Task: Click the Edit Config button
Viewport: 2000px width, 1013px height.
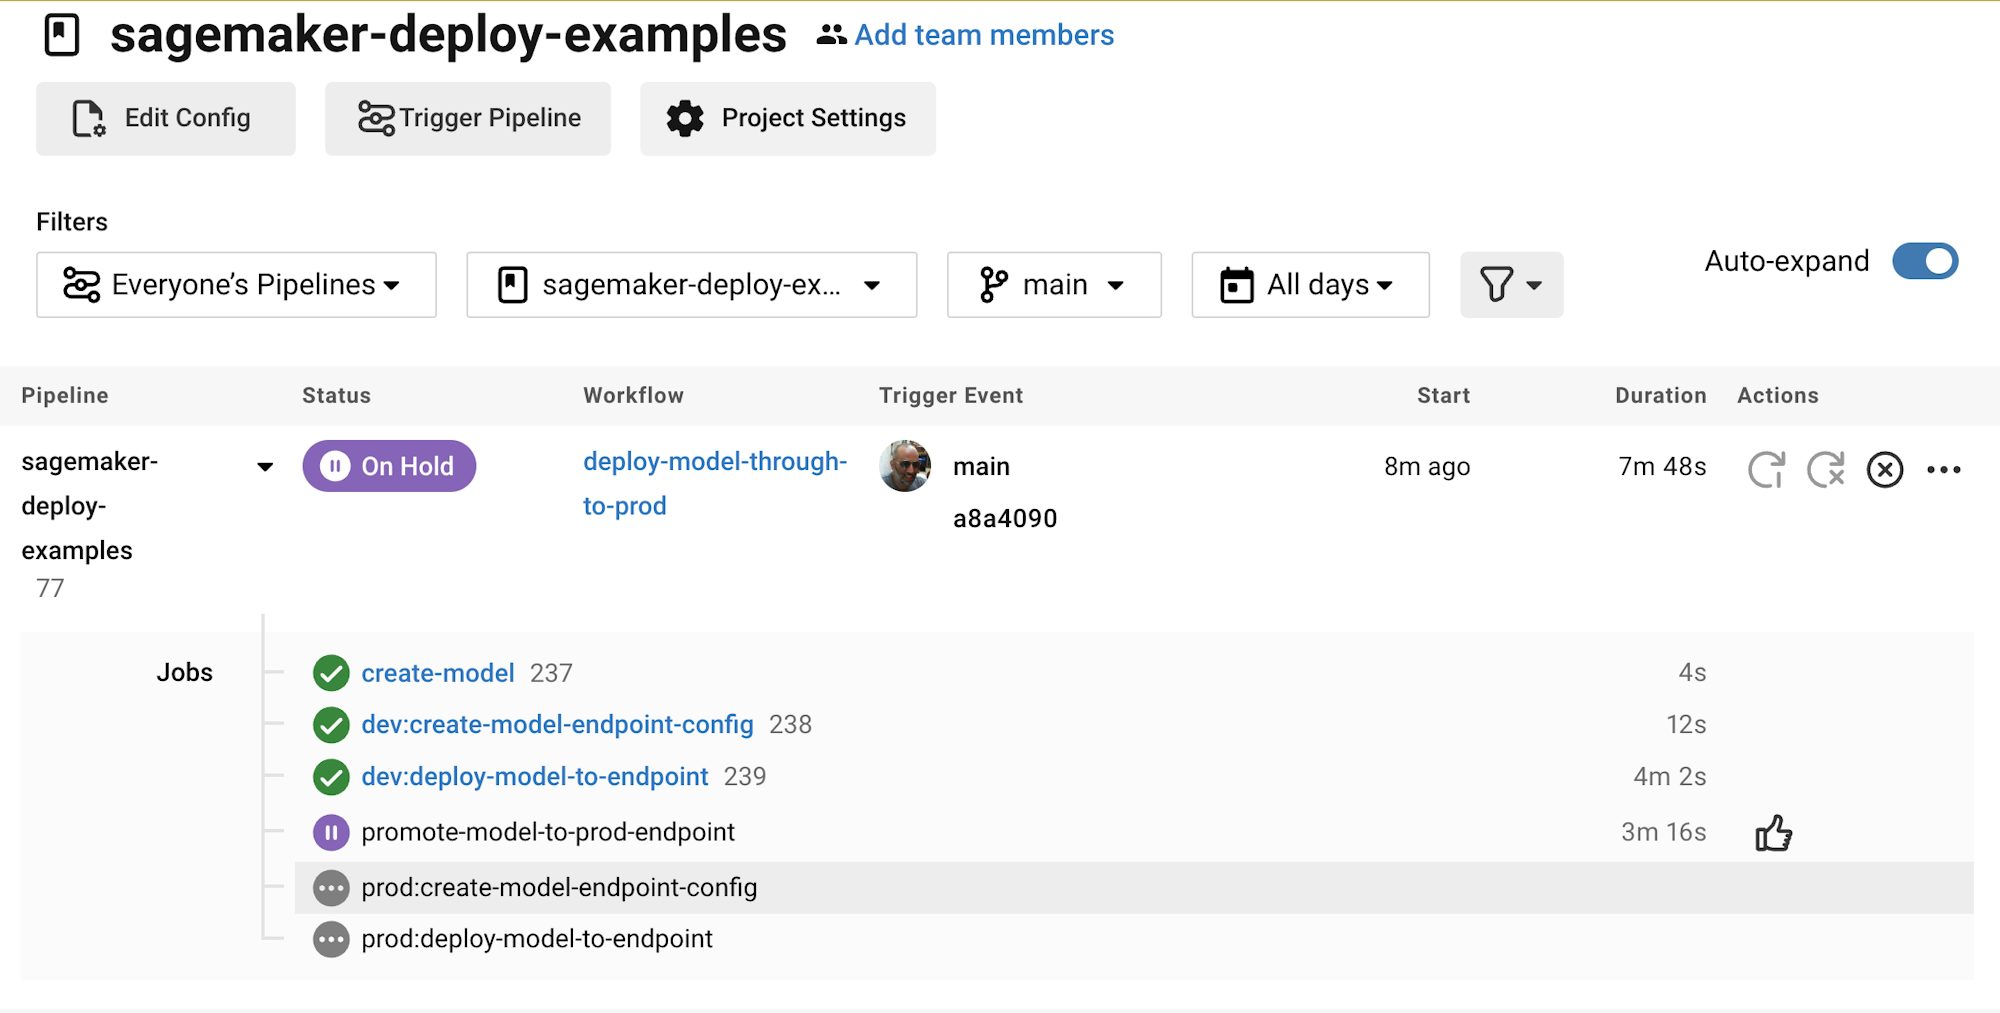Action: click(x=166, y=118)
